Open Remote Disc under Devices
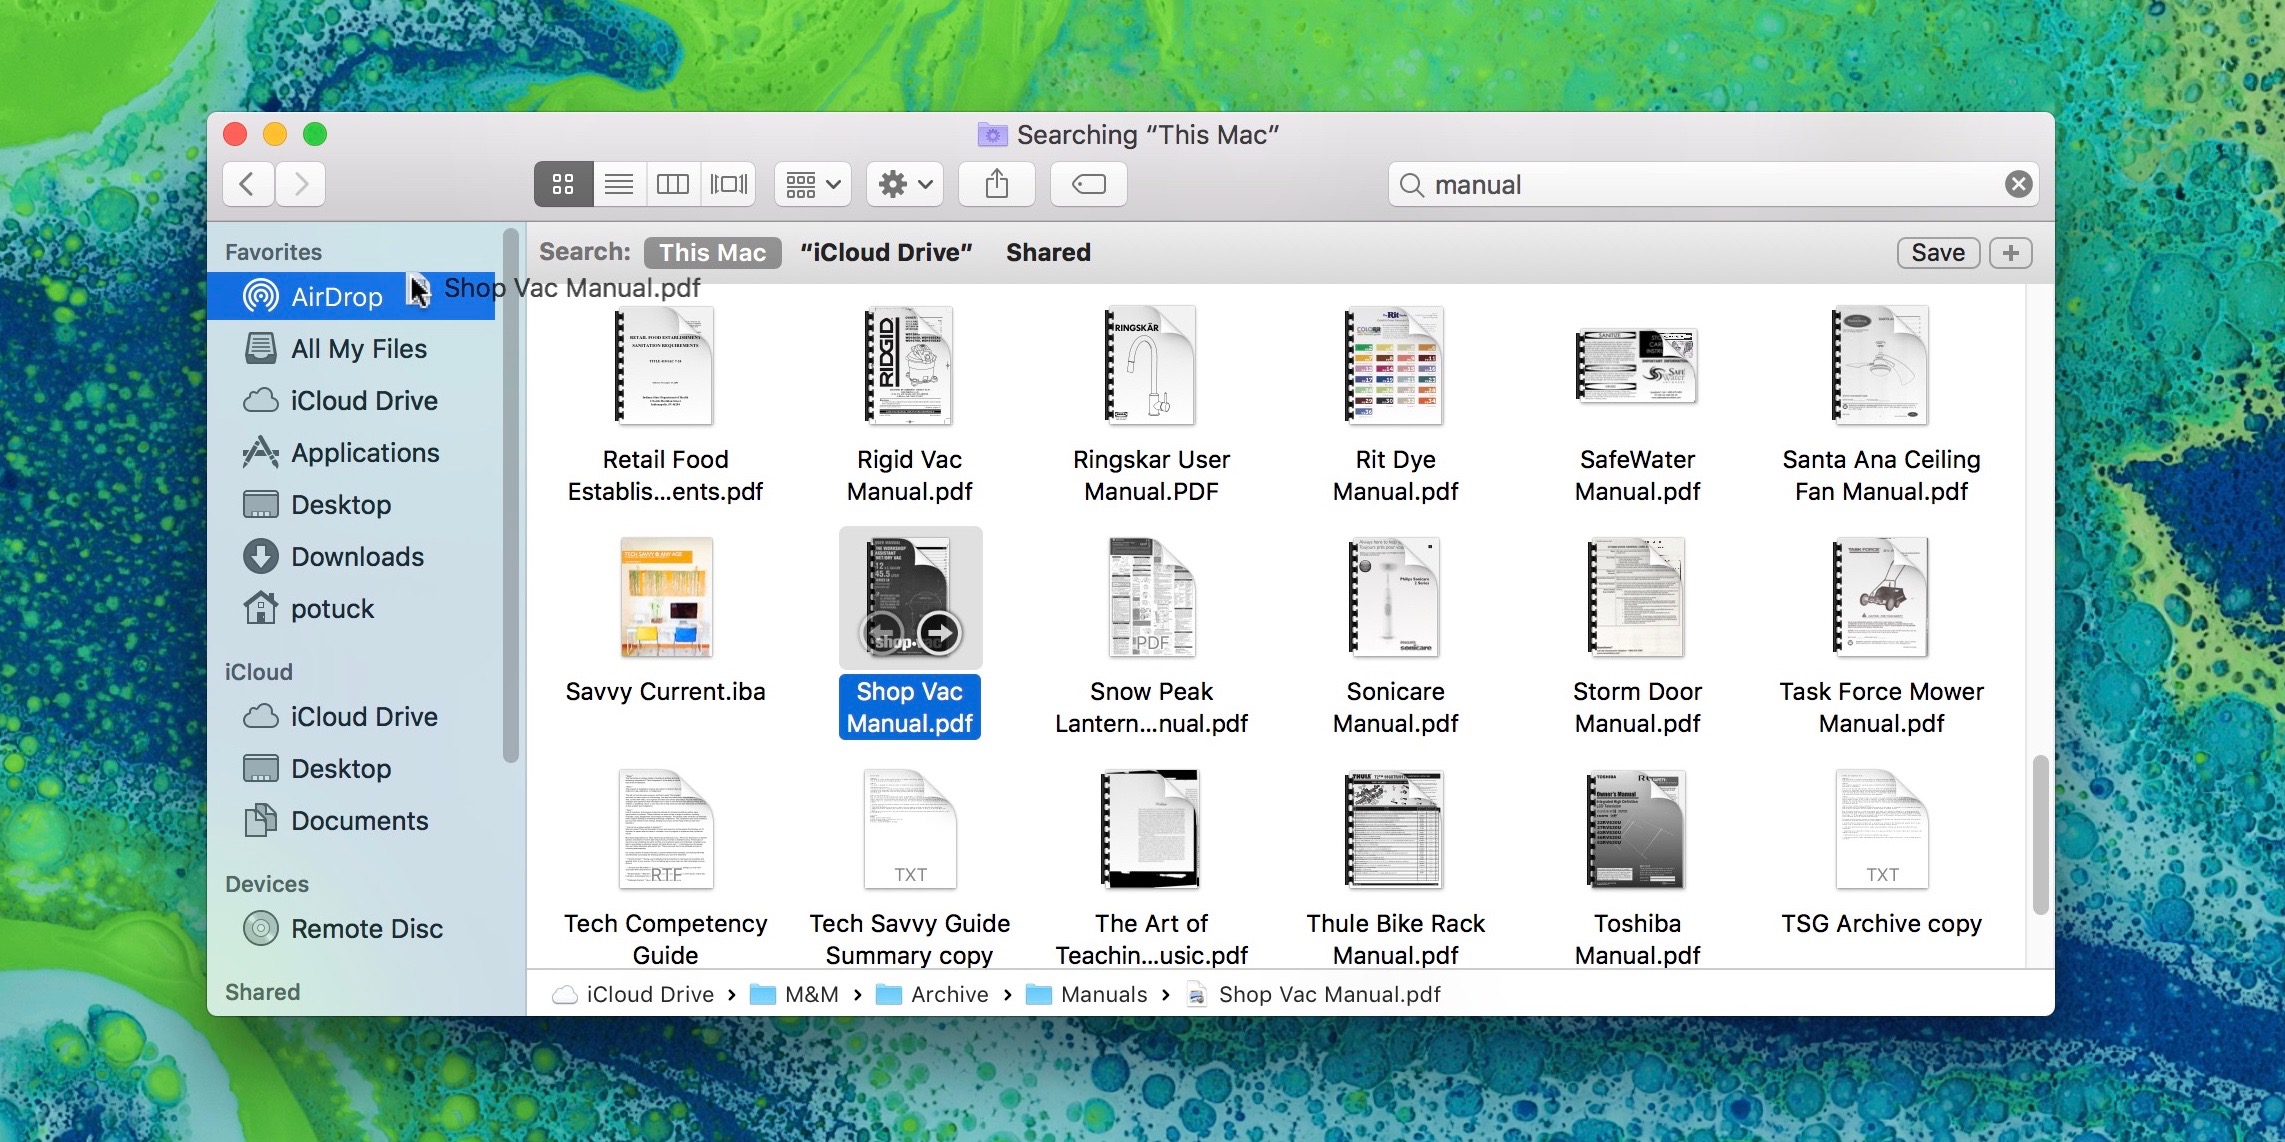Screen dimensions: 2285x1142 [x=366, y=929]
